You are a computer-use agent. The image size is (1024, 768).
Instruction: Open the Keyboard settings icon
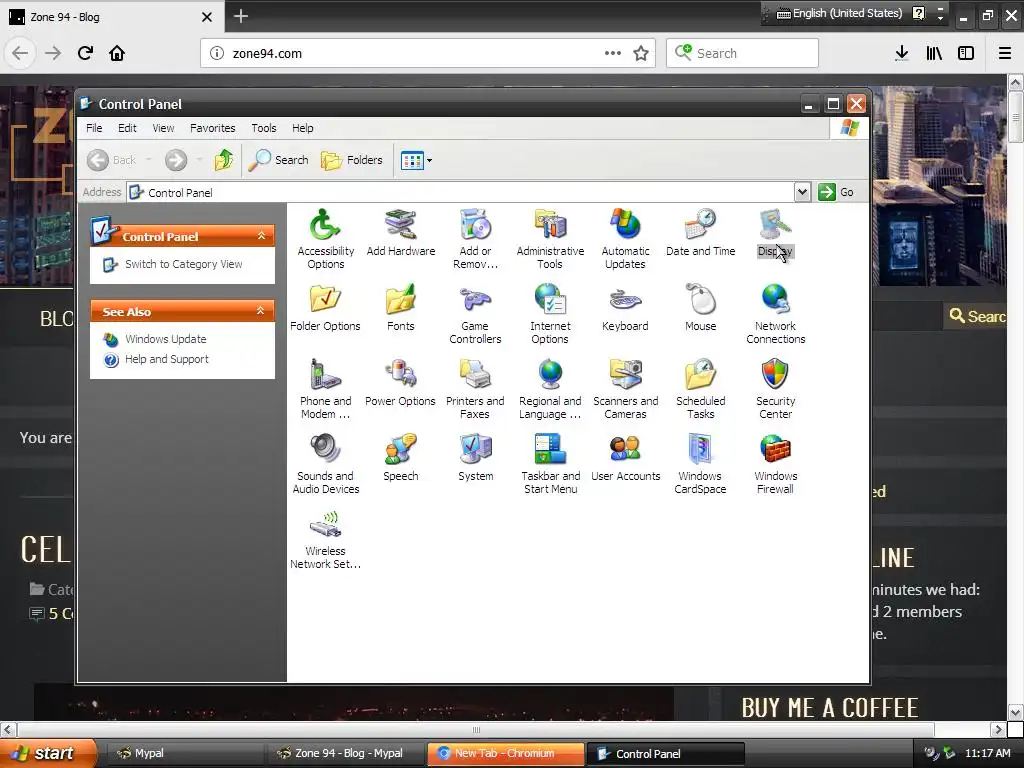pos(625,307)
